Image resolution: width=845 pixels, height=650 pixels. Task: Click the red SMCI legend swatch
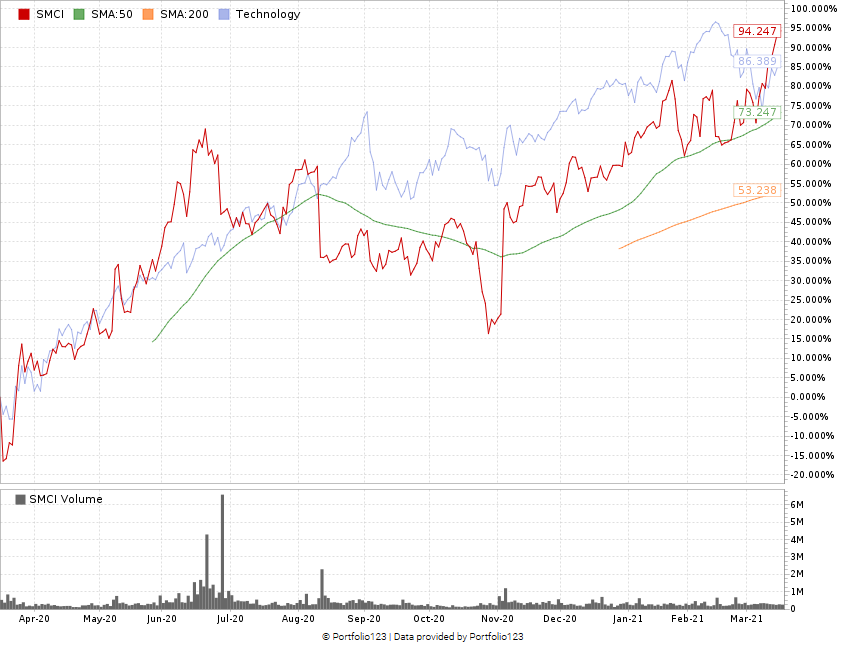(x=24, y=15)
